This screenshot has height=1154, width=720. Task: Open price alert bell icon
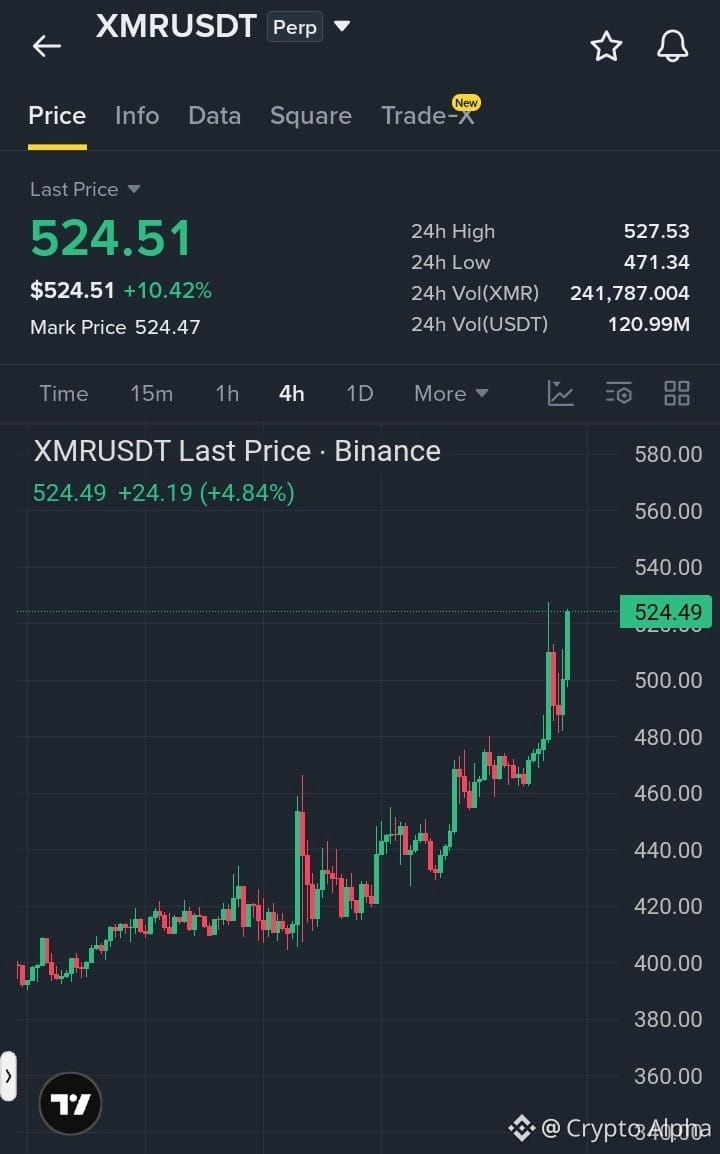point(672,46)
